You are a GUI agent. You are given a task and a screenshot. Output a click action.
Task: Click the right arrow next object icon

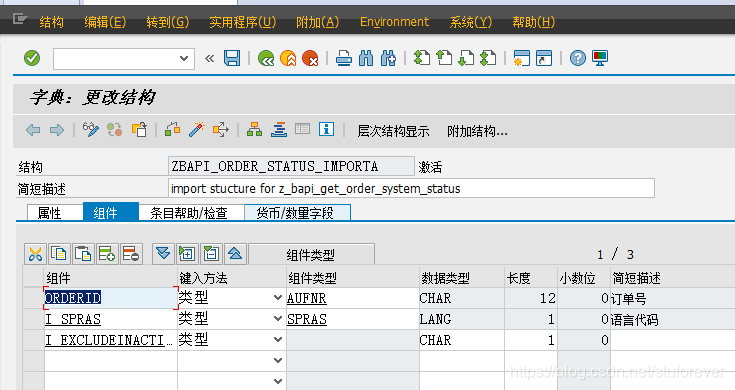(57, 130)
